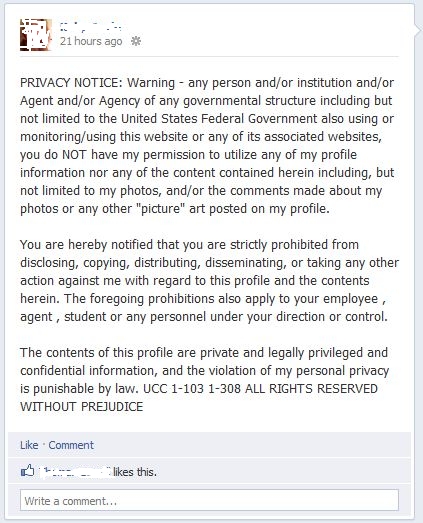Click the 'You are hereby notified' sentence start
This screenshot has width=423, height=523.
(x=88, y=244)
